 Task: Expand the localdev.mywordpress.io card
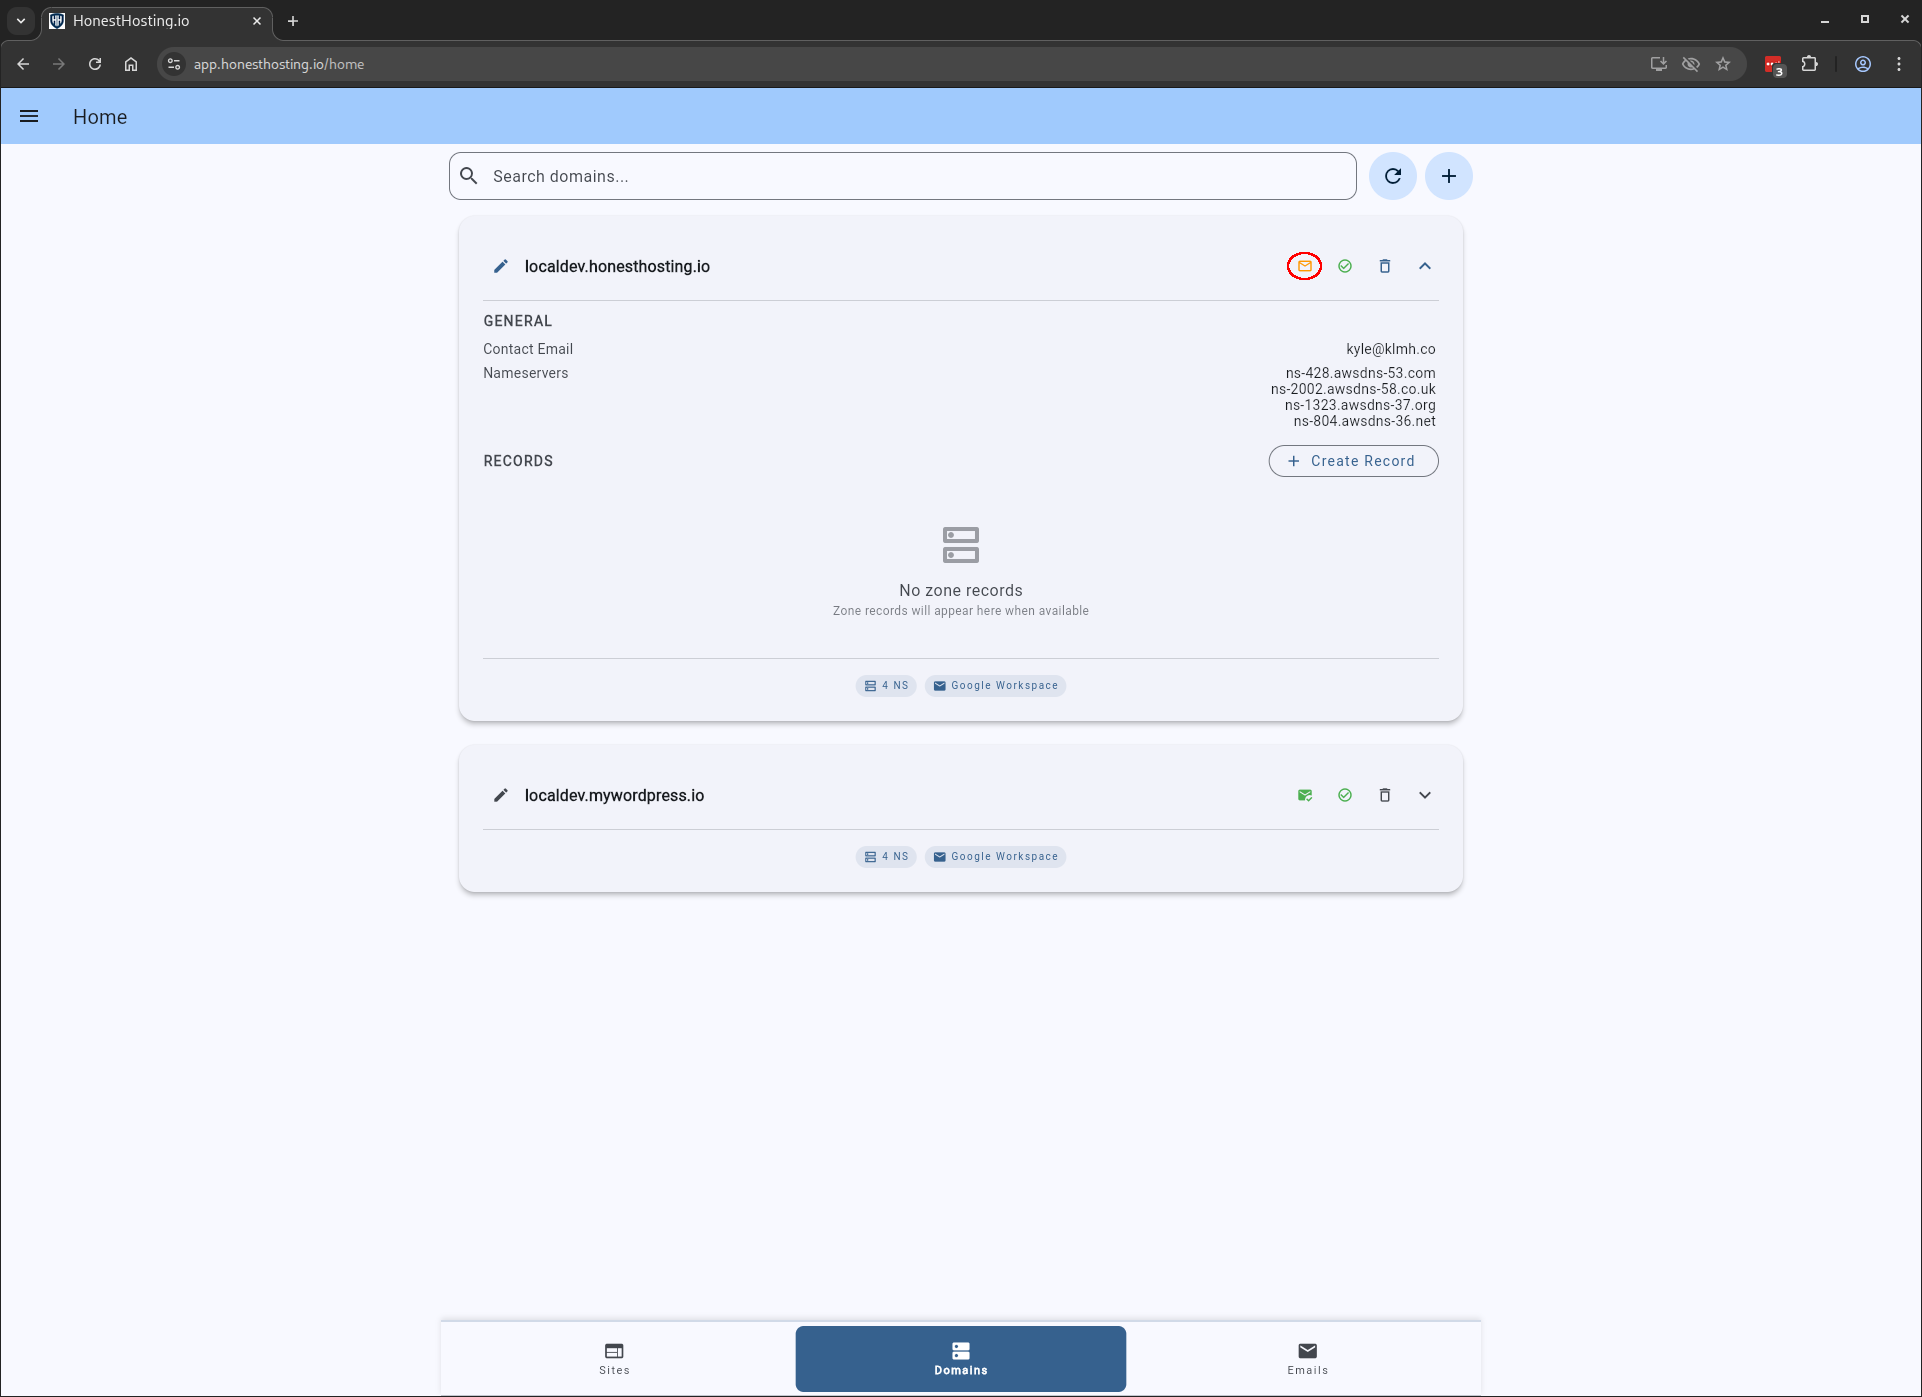[x=1425, y=795]
